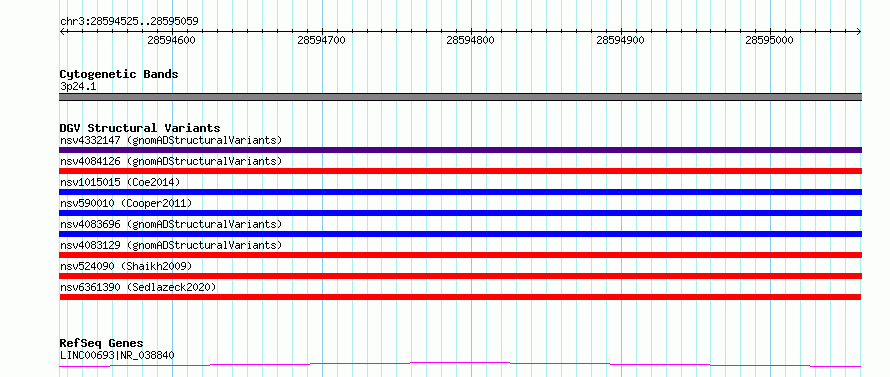Open the nsv524090 (Shaikh2009) label

[x=126, y=266]
